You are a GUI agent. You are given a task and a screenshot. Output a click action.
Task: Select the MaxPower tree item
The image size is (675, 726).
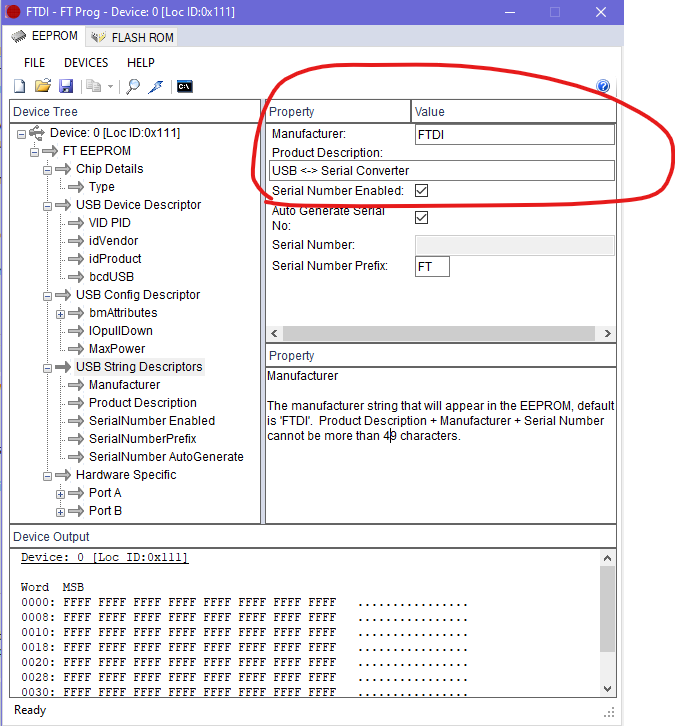pos(117,349)
